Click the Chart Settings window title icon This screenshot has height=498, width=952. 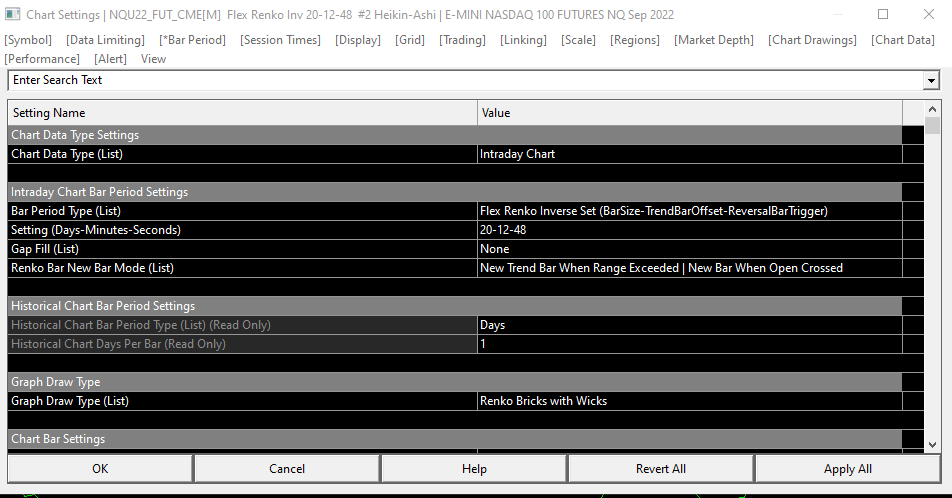[13, 14]
